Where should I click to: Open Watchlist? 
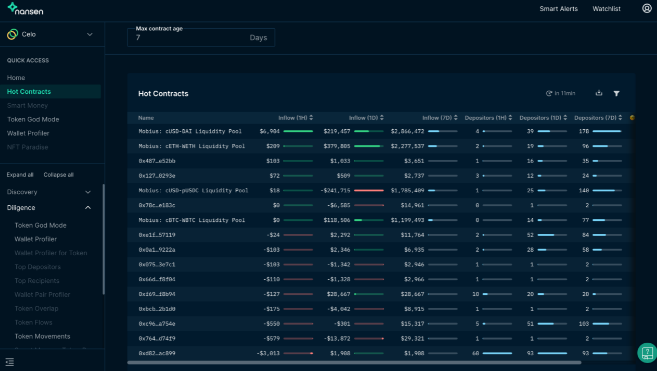tap(606, 9)
